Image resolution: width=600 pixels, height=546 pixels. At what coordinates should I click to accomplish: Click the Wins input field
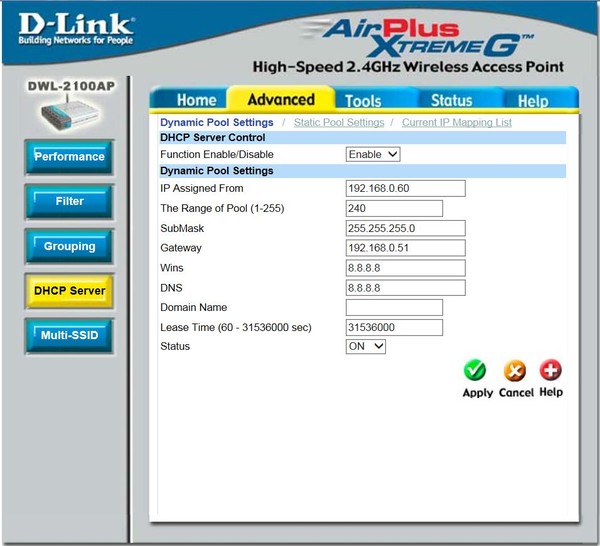click(406, 268)
